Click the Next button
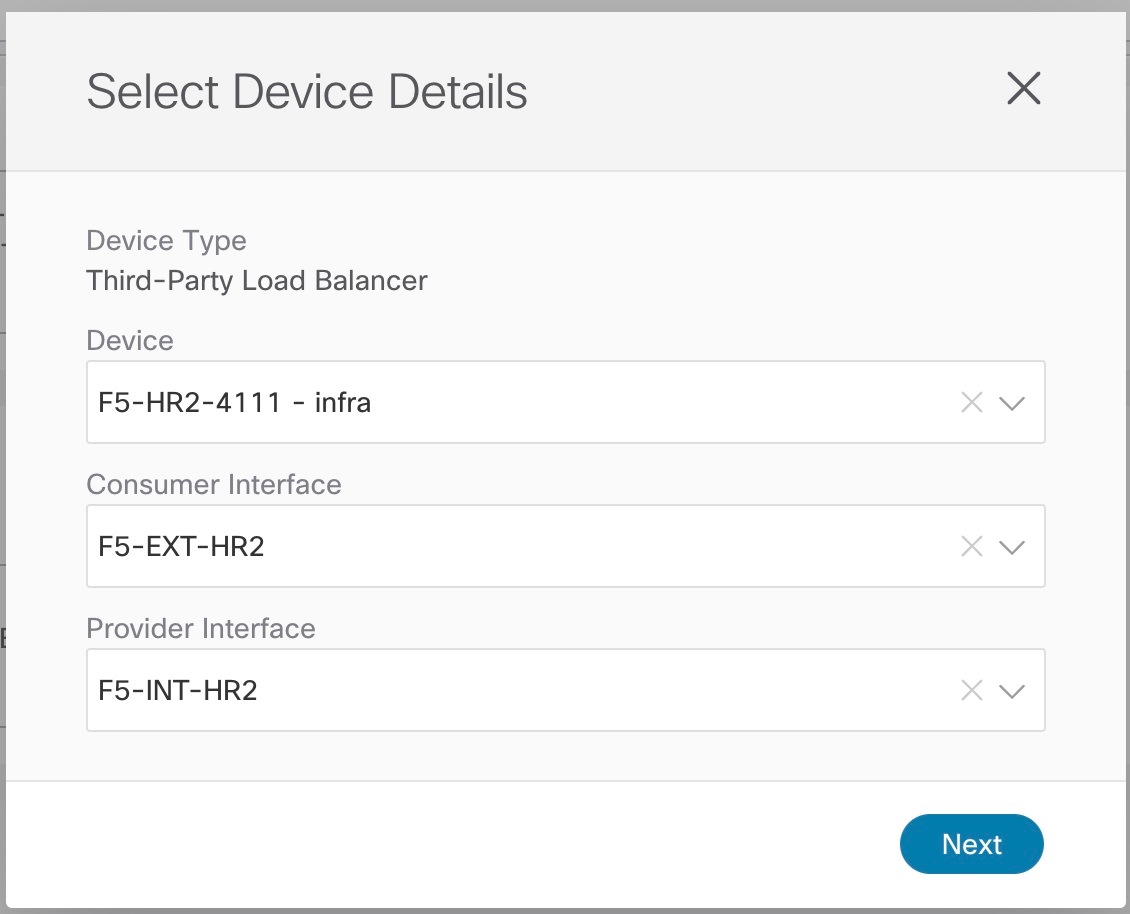The width and height of the screenshot is (1130, 914). click(x=971, y=844)
